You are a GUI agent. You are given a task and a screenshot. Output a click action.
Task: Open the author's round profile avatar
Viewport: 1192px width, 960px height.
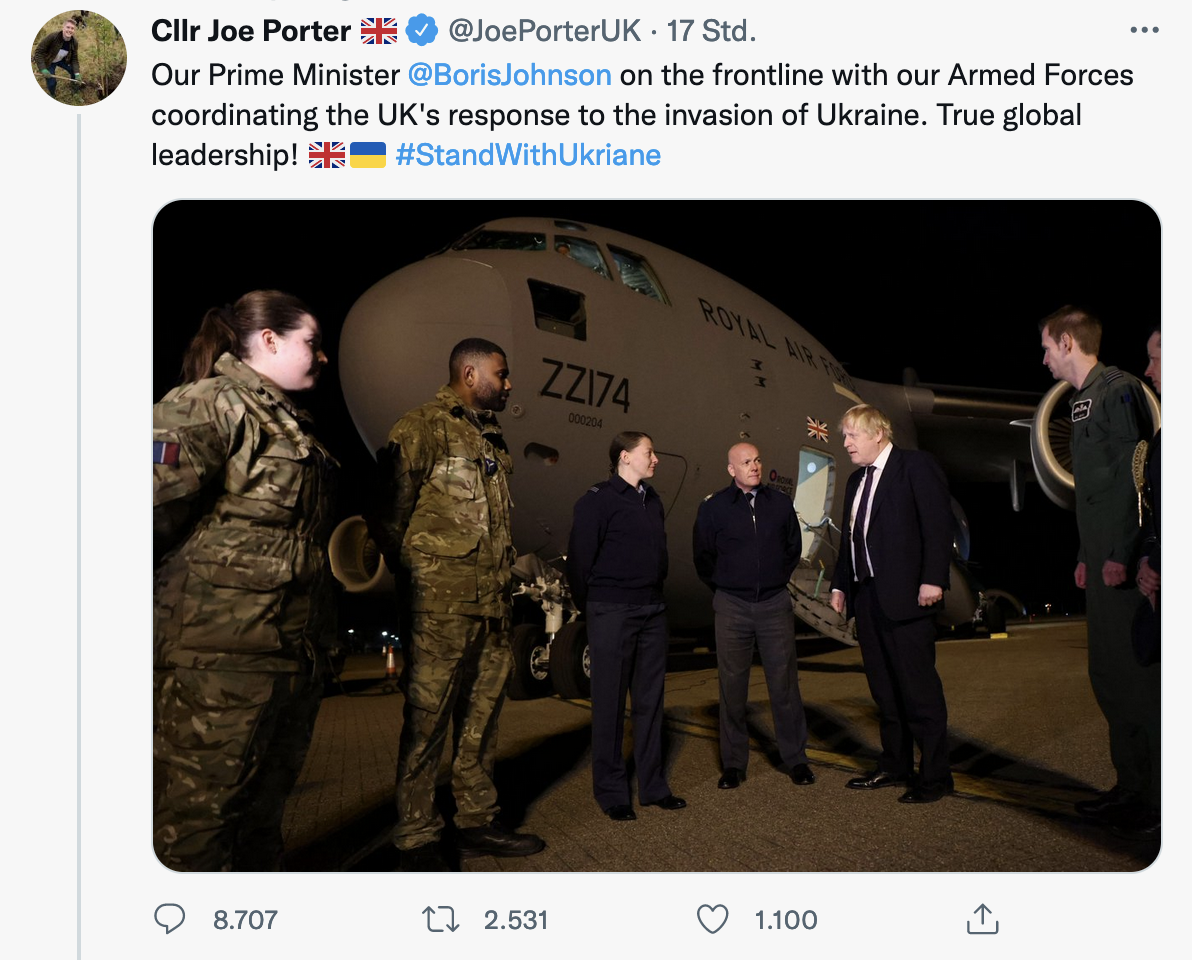[79, 58]
